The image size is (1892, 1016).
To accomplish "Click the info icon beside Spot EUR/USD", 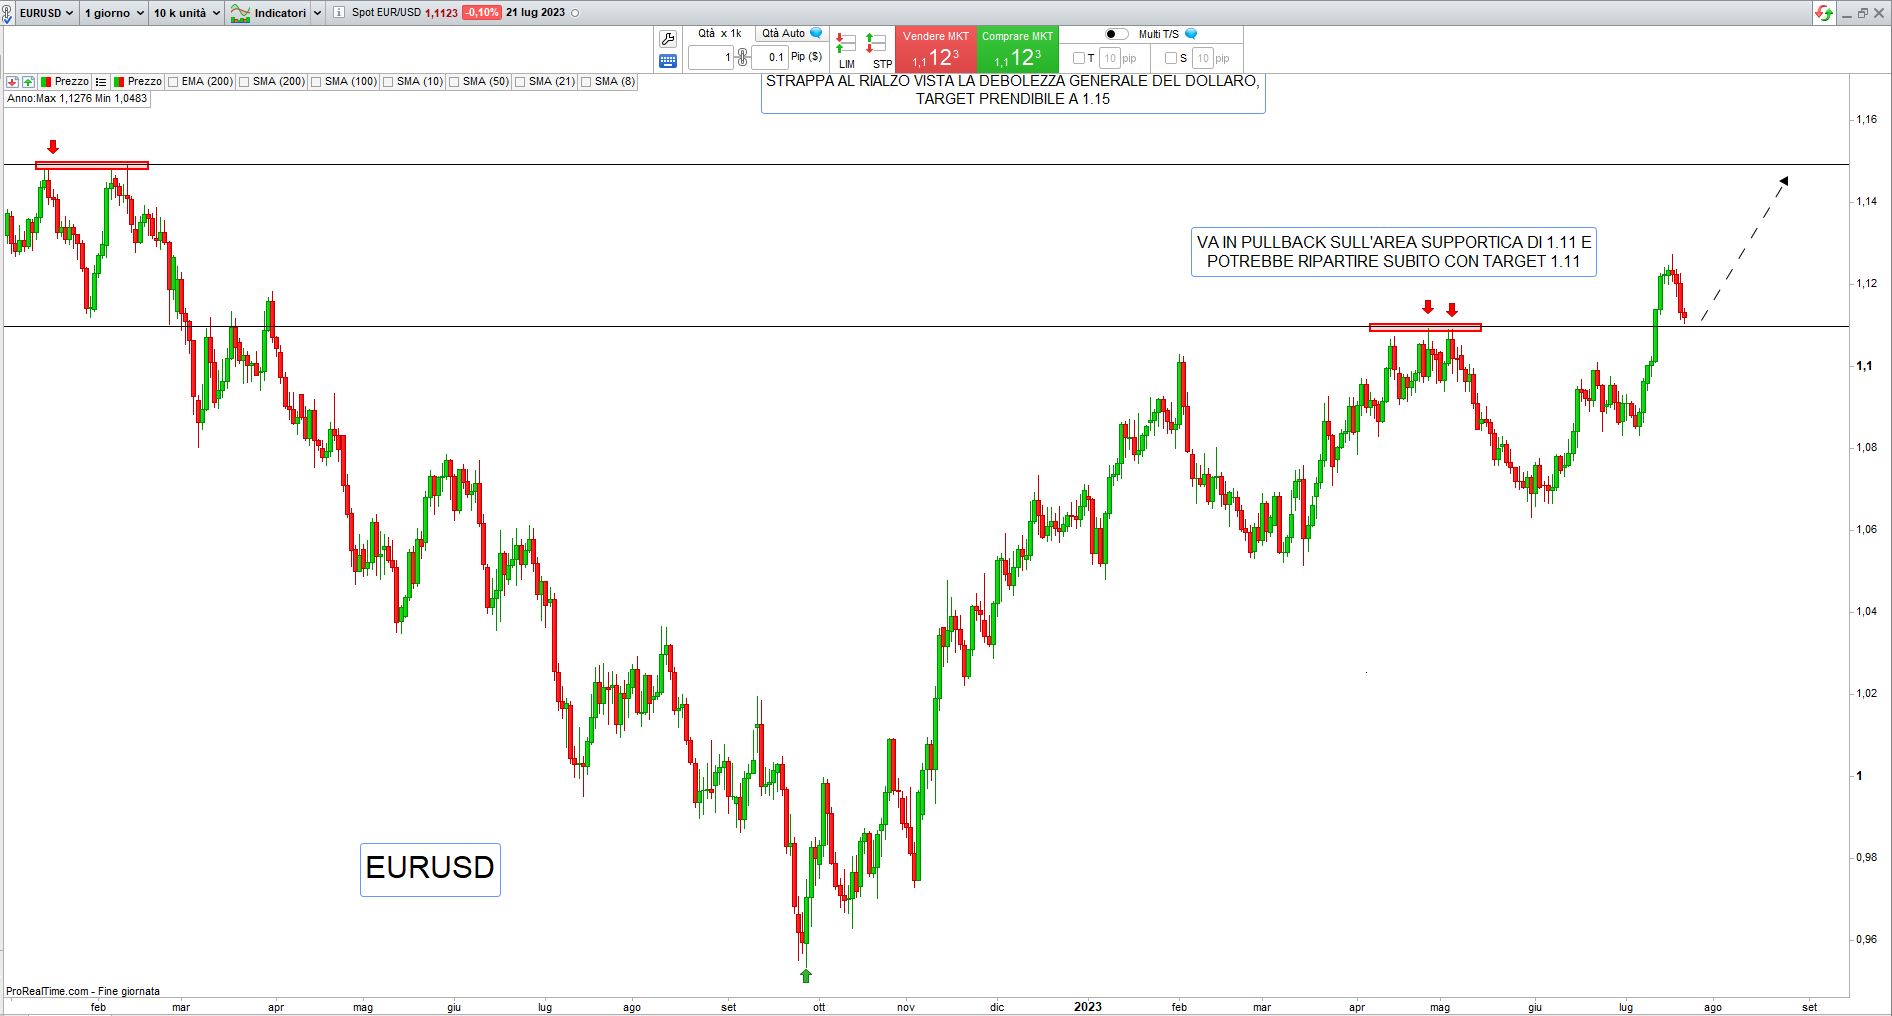I will pyautogui.click(x=339, y=13).
